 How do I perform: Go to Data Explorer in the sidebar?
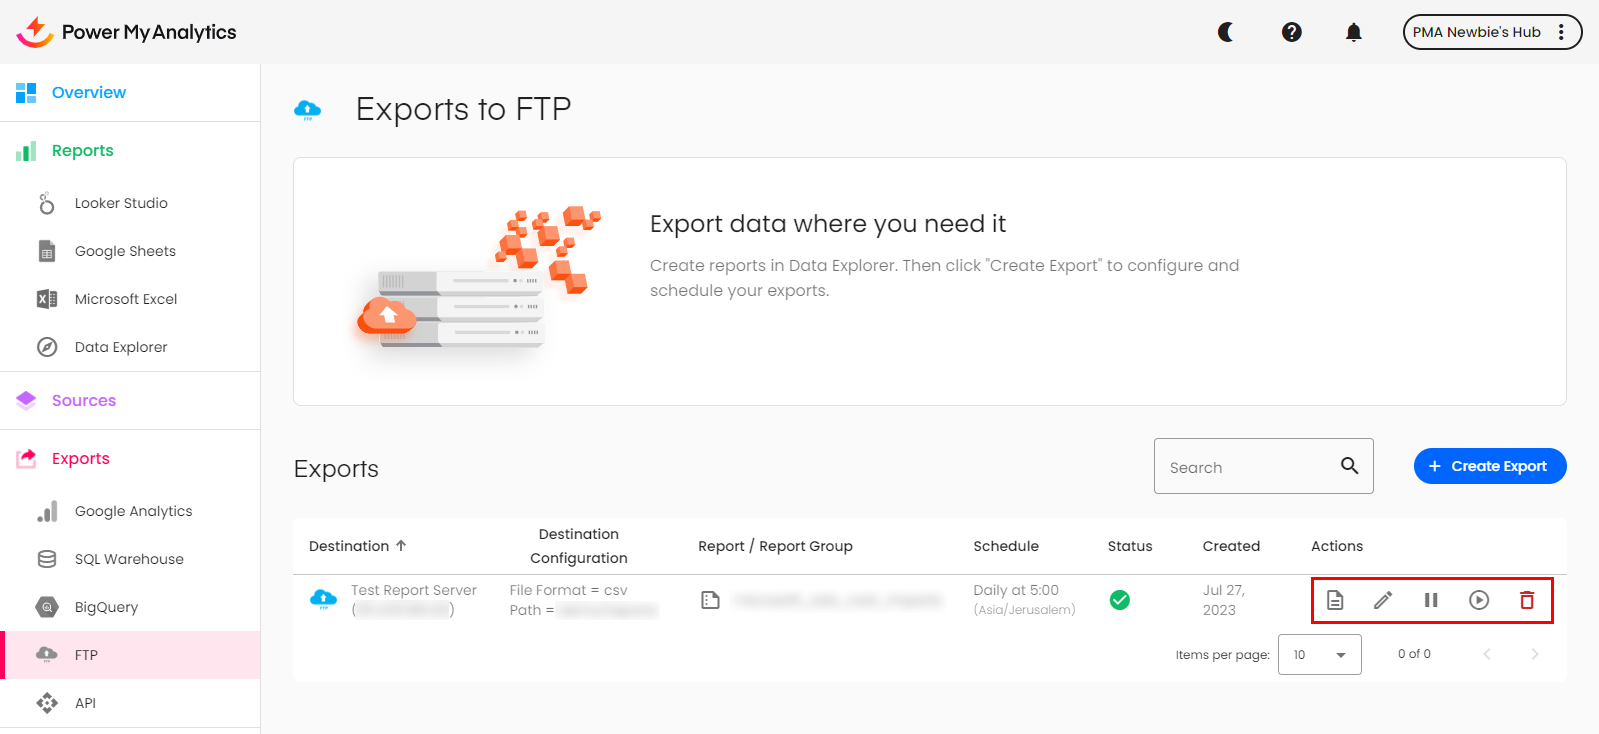coord(121,347)
